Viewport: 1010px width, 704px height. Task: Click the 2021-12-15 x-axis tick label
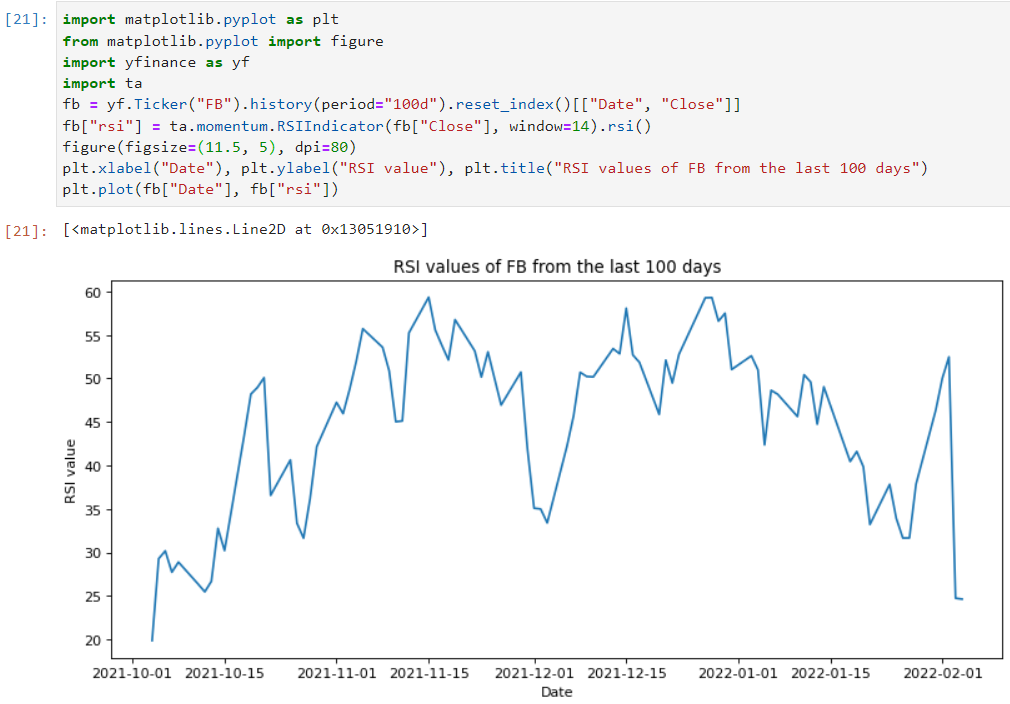click(627, 673)
